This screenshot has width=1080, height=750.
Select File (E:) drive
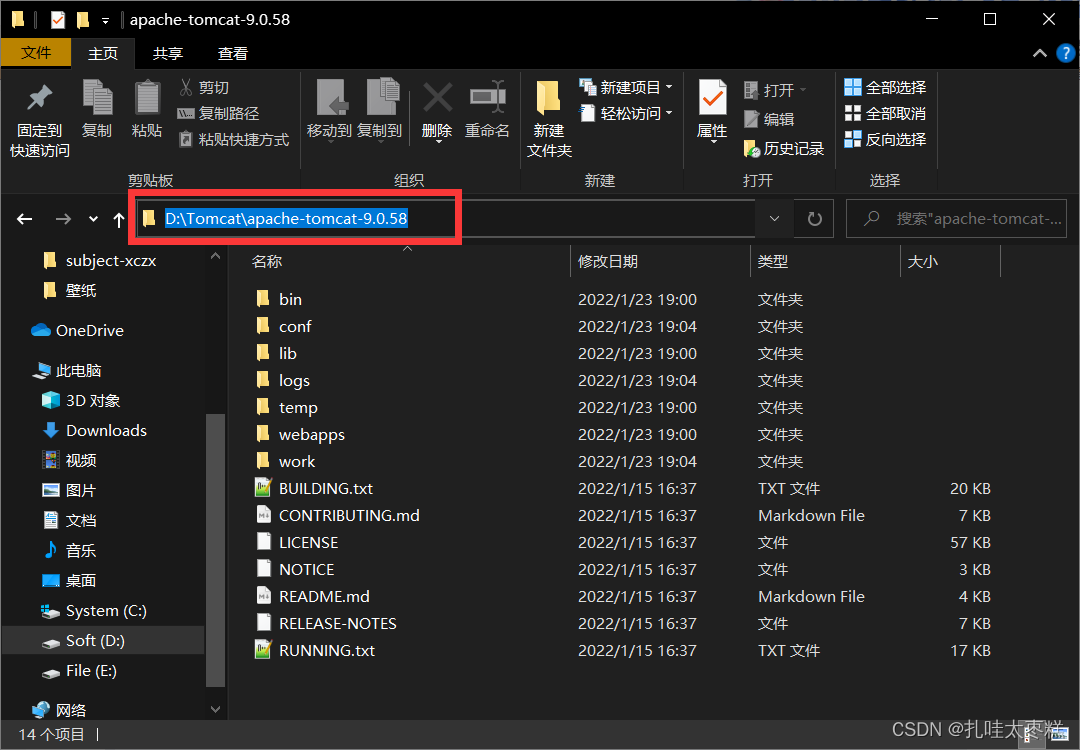coord(79,671)
